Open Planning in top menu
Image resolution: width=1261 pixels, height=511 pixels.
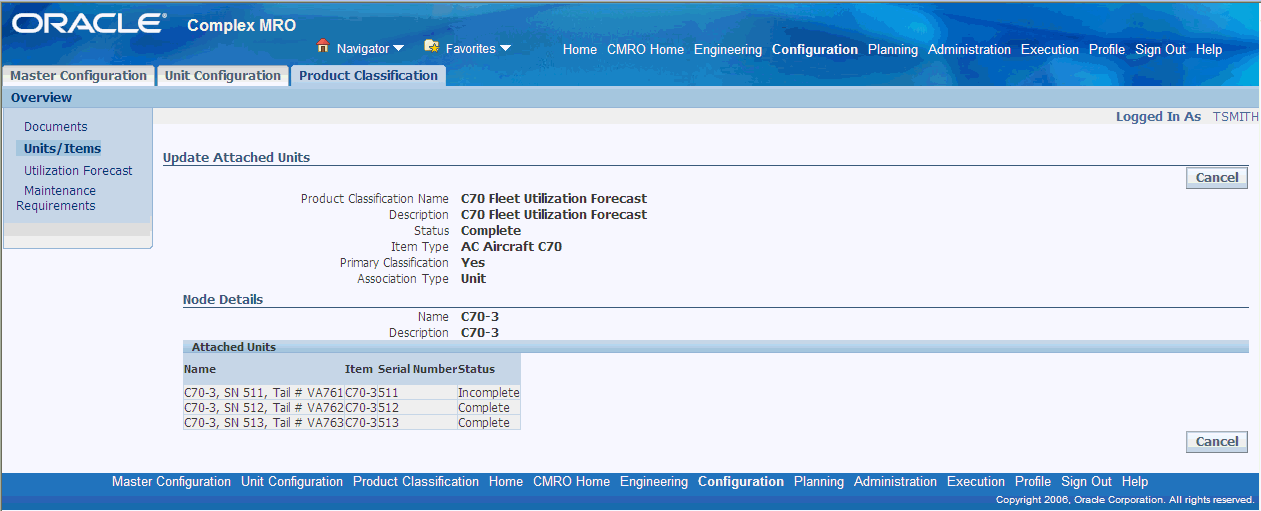[893, 50]
